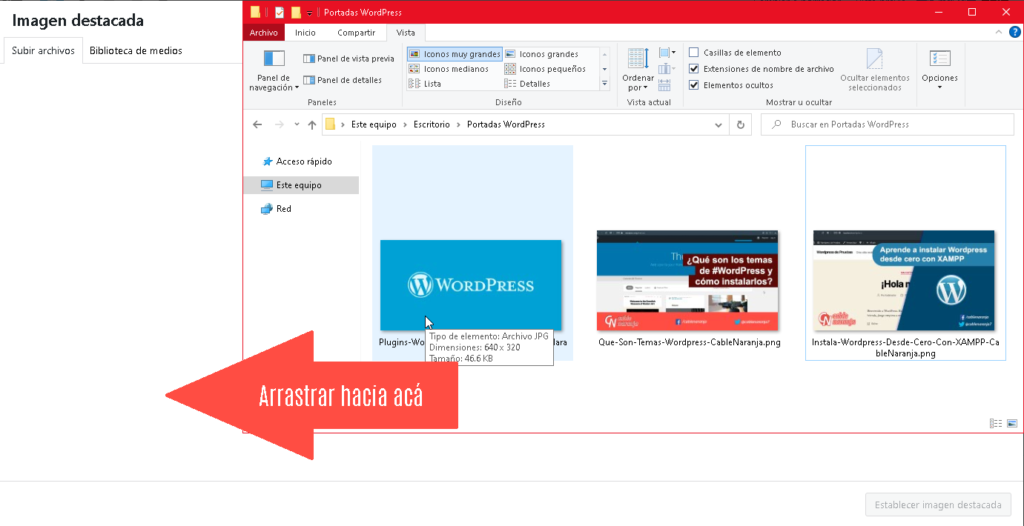This screenshot has height=526, width=1024.
Task: Go up one folder level
Action: pyautogui.click(x=312, y=125)
